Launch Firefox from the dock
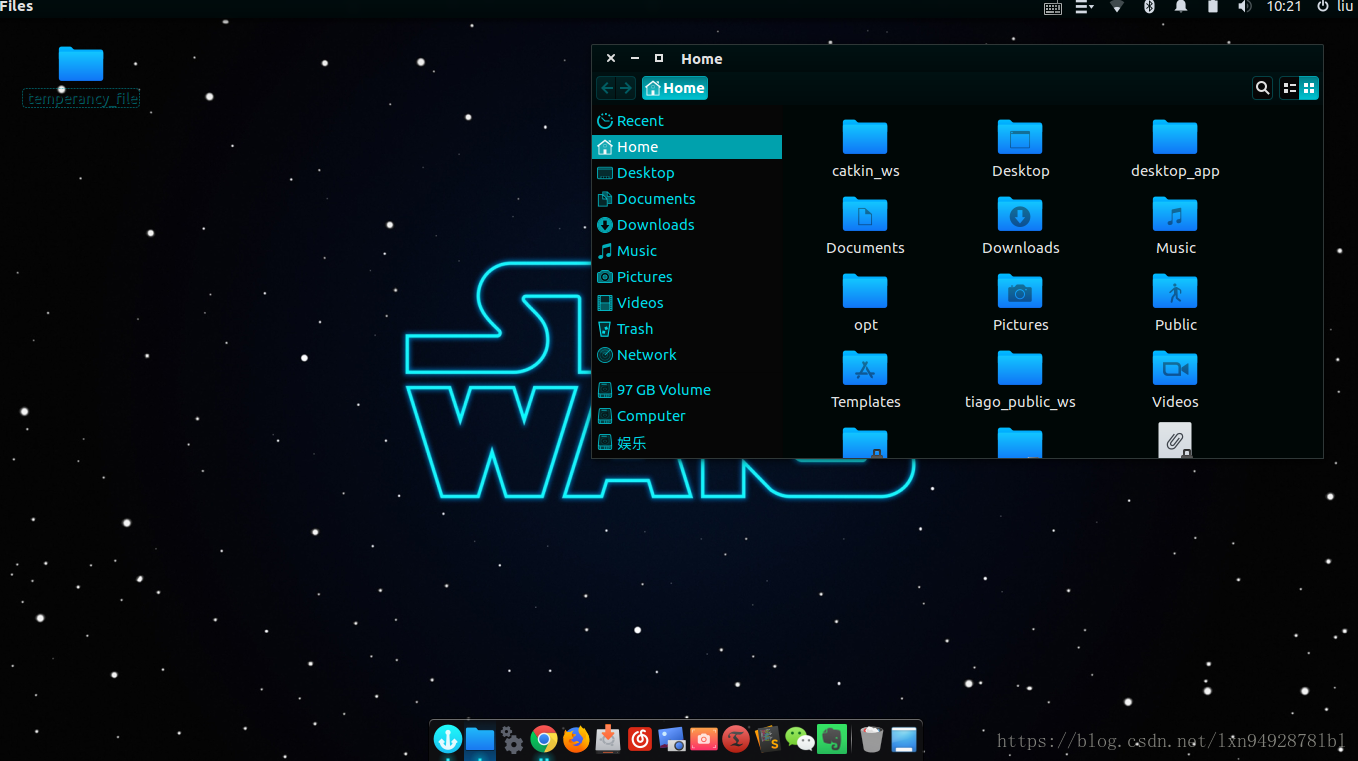Image resolution: width=1358 pixels, height=761 pixels. (x=576, y=739)
